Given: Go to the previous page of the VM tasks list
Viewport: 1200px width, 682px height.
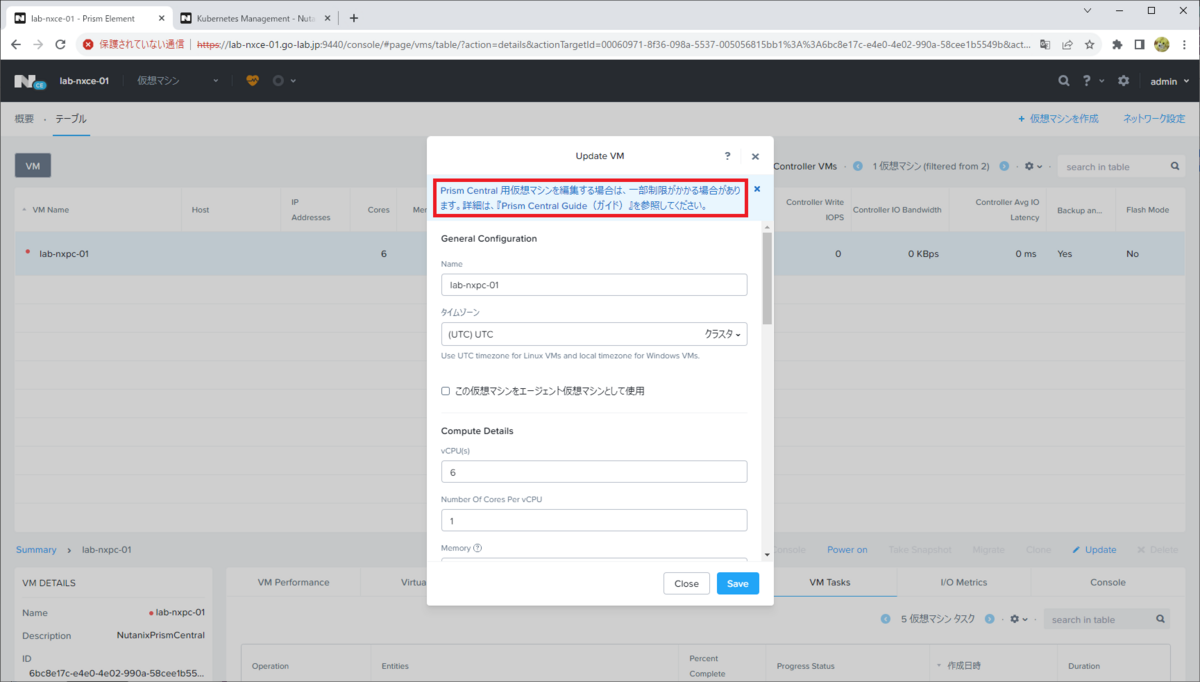Looking at the screenshot, I should (x=886, y=619).
